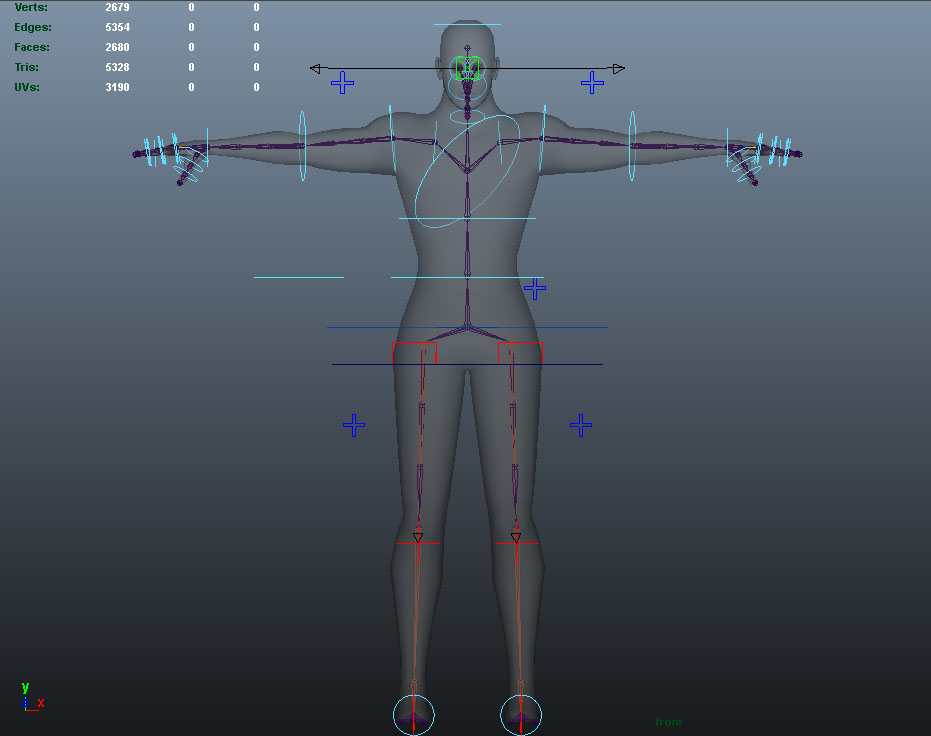
Task: Select cyan horizontal line control across waist
Action: pyautogui.click(x=467, y=277)
